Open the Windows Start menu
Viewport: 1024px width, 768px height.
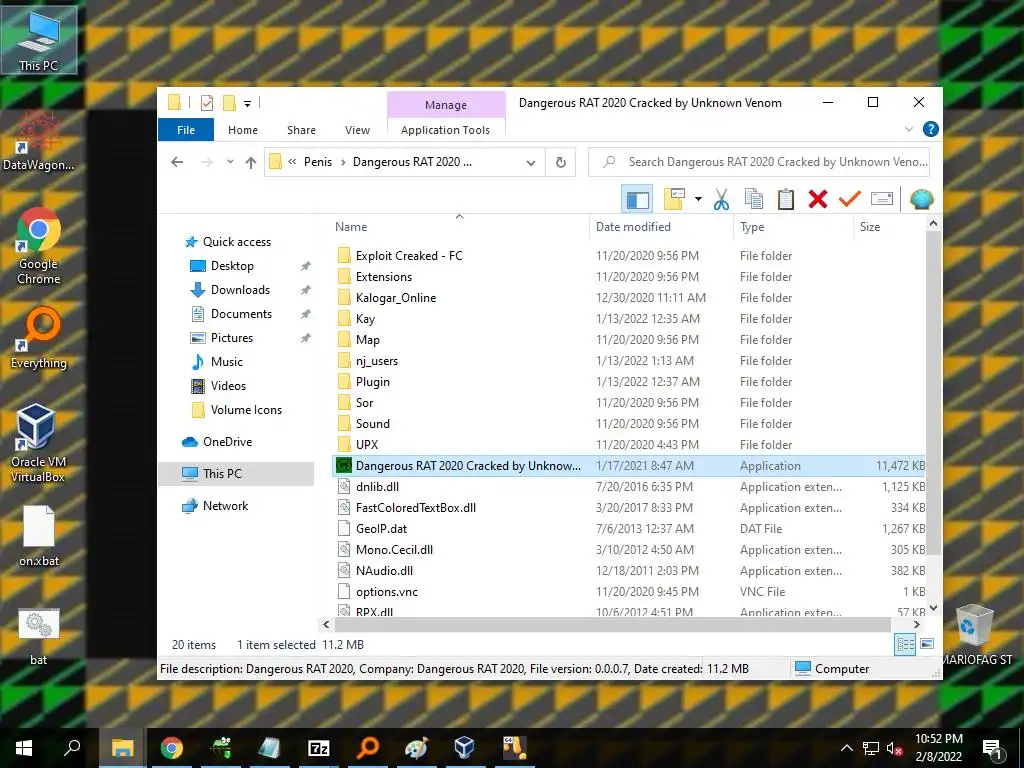point(24,748)
